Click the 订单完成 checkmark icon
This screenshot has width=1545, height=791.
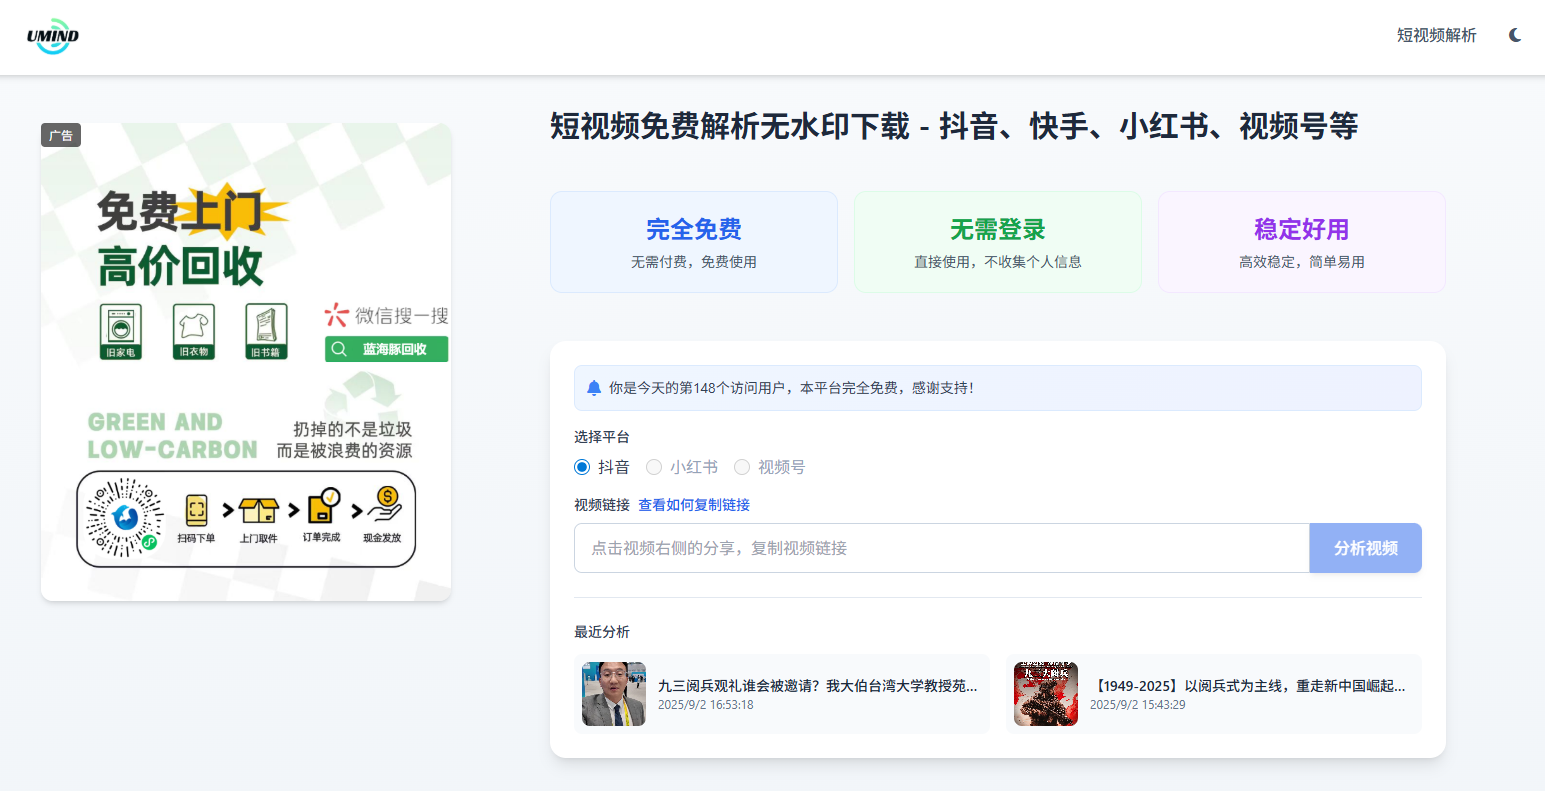[x=322, y=507]
